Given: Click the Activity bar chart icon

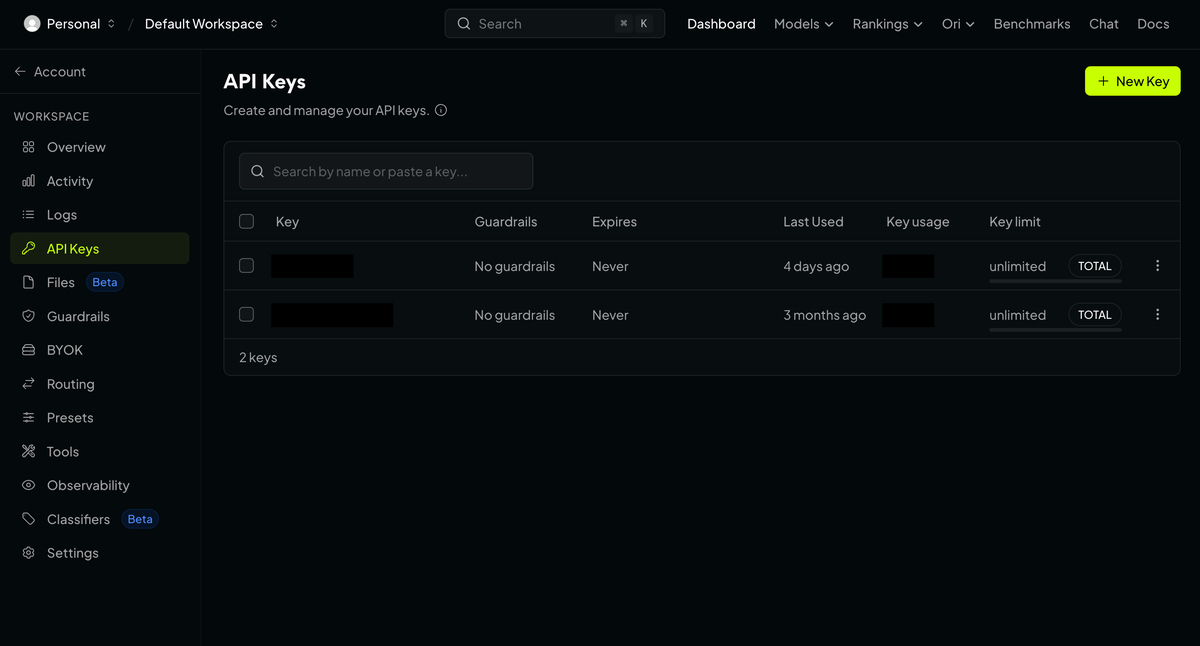Looking at the screenshot, I should click(x=28, y=181).
